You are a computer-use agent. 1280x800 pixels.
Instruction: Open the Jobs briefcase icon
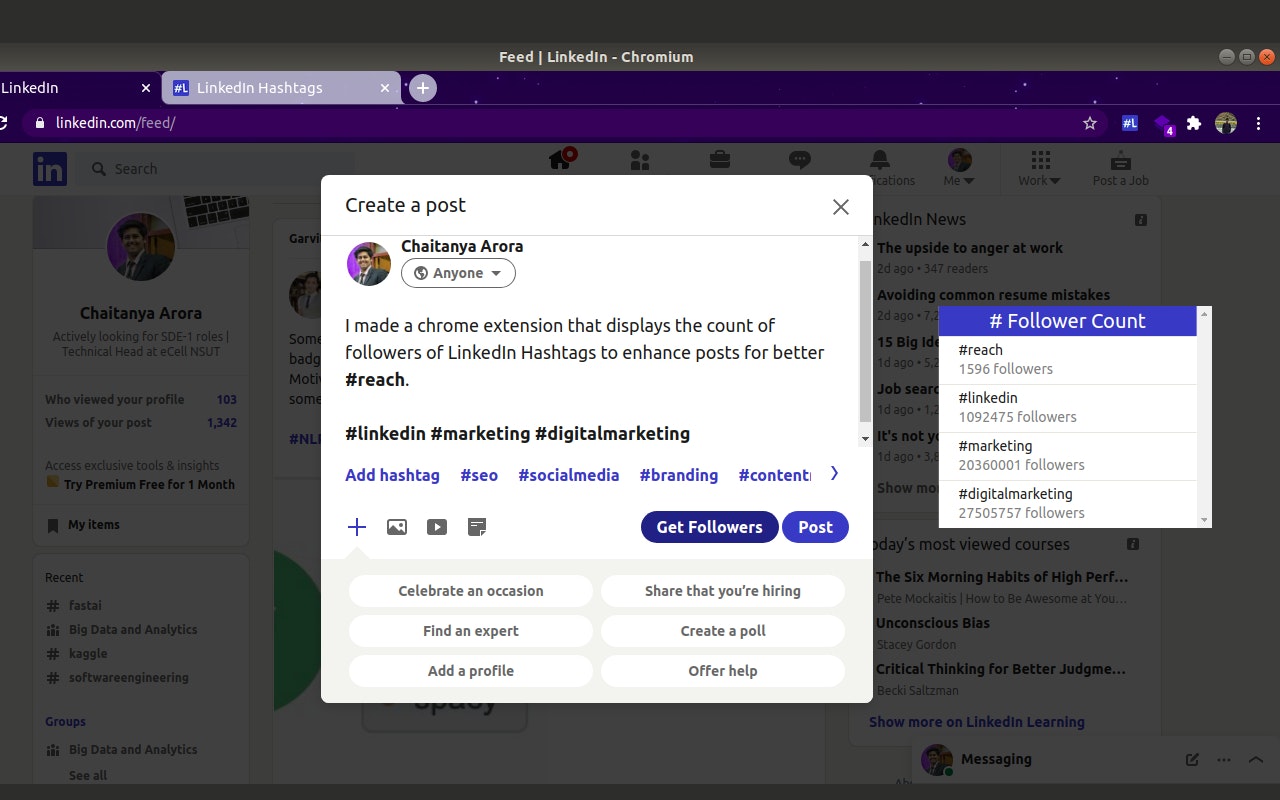point(719,160)
